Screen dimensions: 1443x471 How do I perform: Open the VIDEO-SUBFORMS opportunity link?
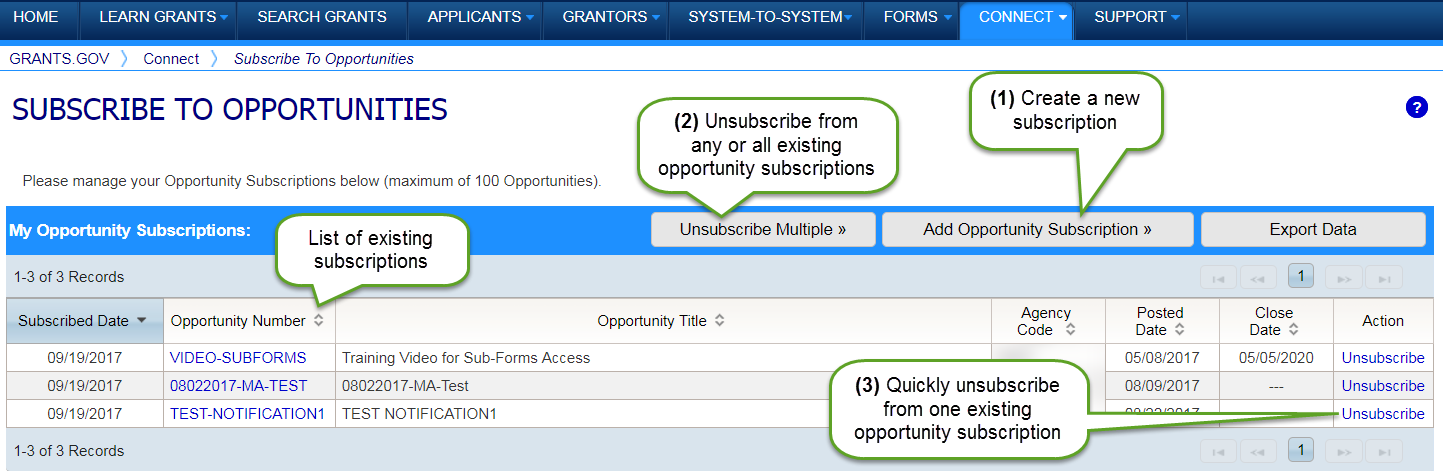click(238, 358)
